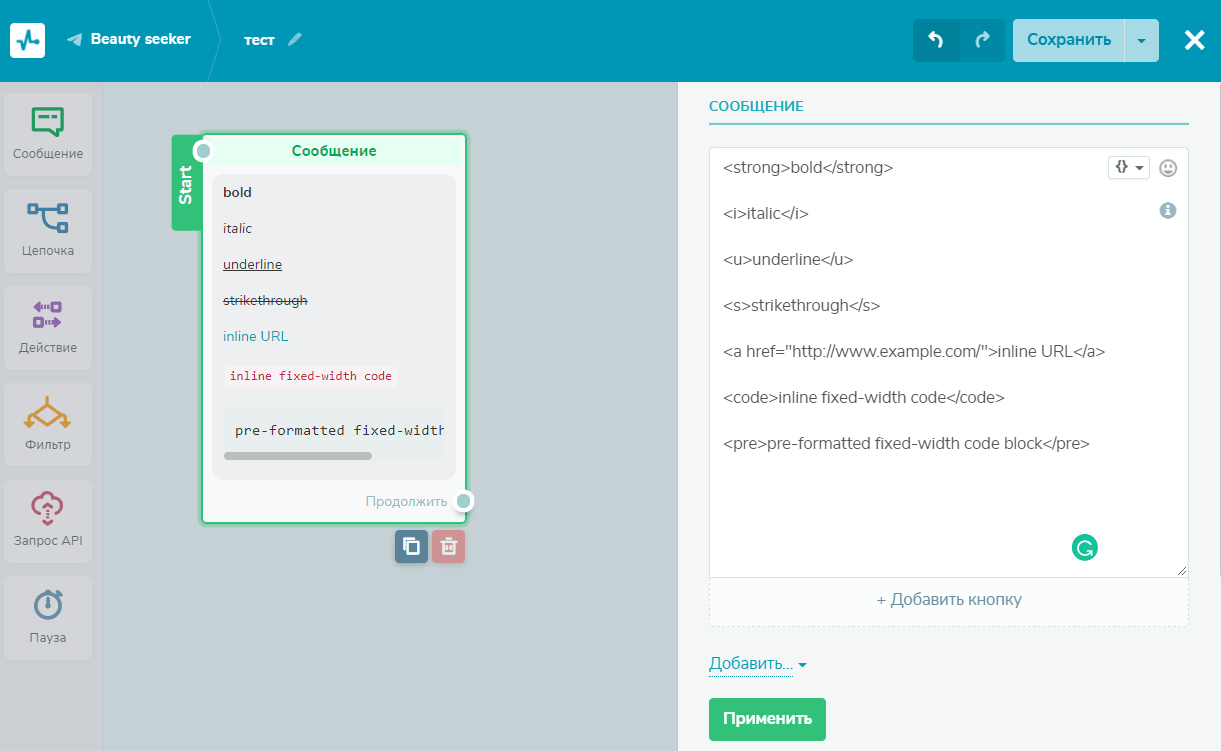Click the undo arrow button
The height and width of the screenshot is (751, 1221).
[x=936, y=40]
